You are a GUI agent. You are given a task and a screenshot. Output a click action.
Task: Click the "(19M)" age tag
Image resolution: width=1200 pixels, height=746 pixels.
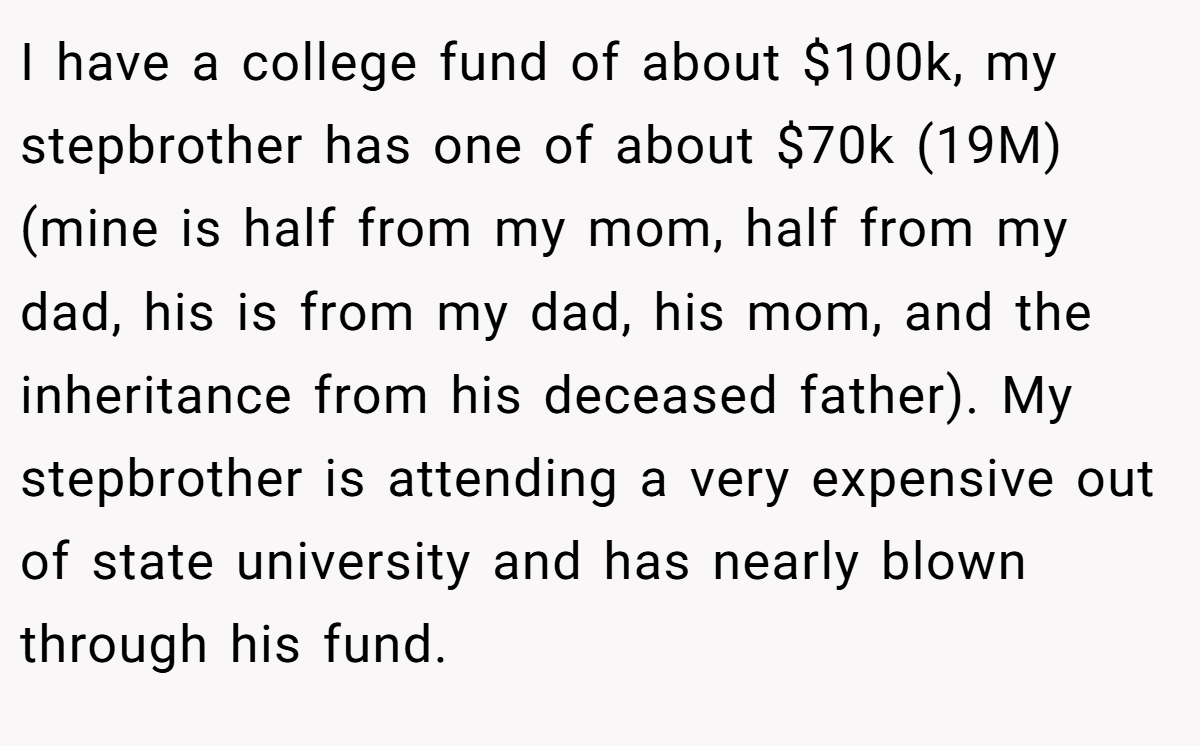[x=983, y=148]
